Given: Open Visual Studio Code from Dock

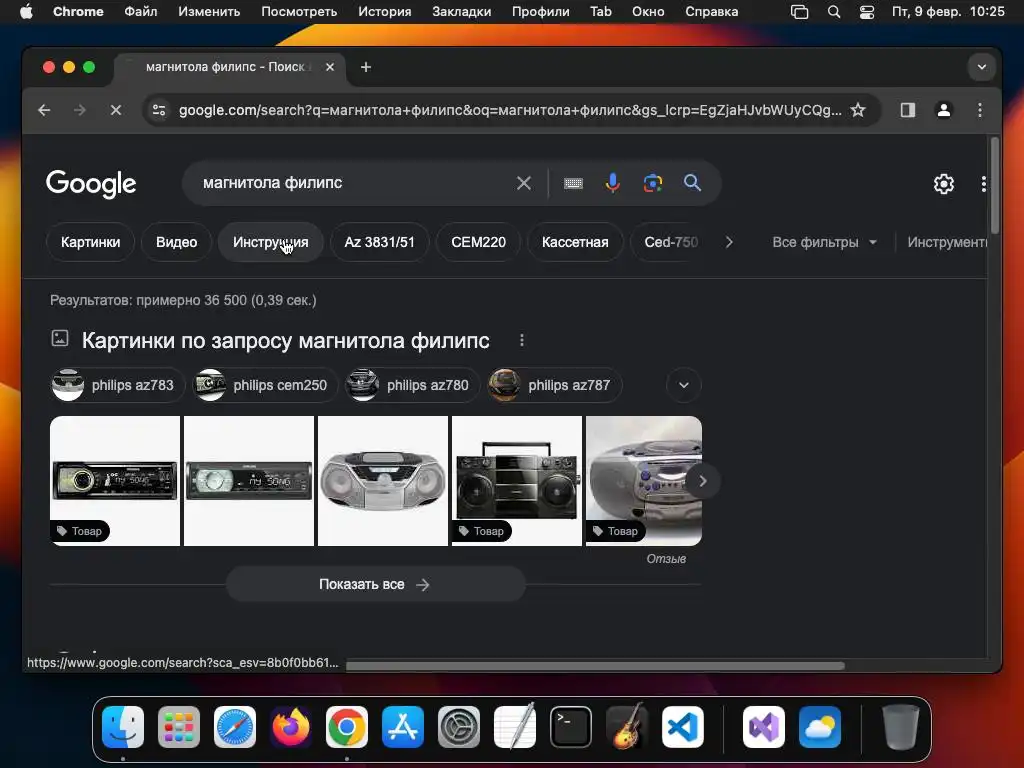Looking at the screenshot, I should tap(682, 727).
